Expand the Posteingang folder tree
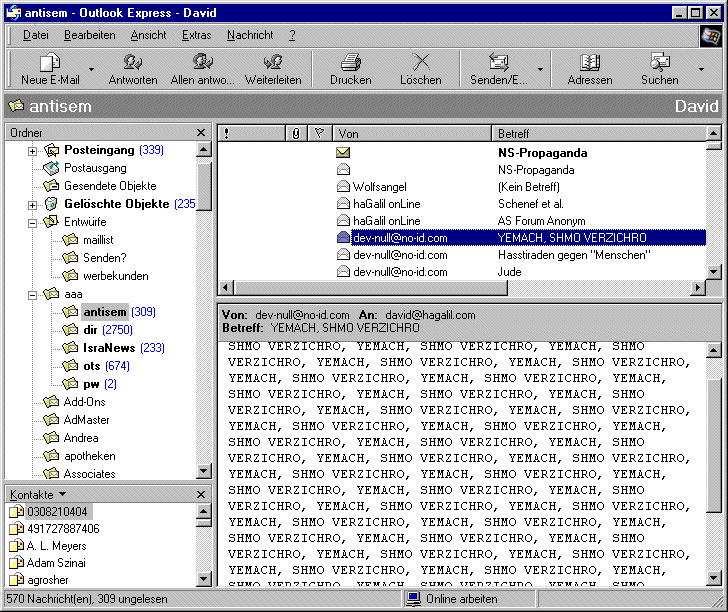The height and width of the screenshot is (612, 728). tap(32, 151)
